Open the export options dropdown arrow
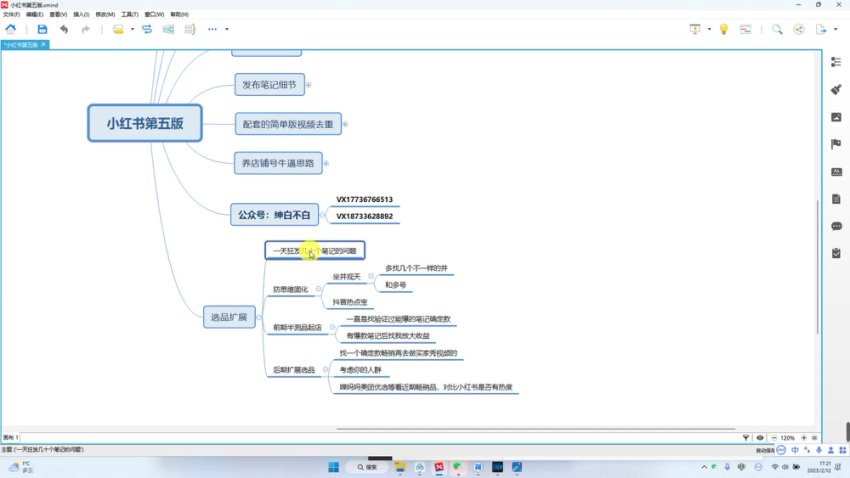 [x=835, y=29]
